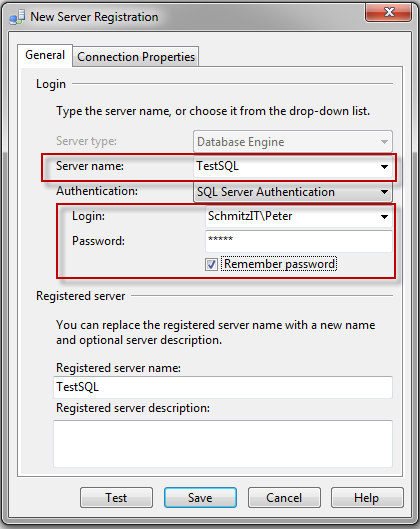Click the 'Login:' label beside SchmitzIT\Peter
Image resolution: width=420 pixels, height=529 pixels.
pos(88,216)
